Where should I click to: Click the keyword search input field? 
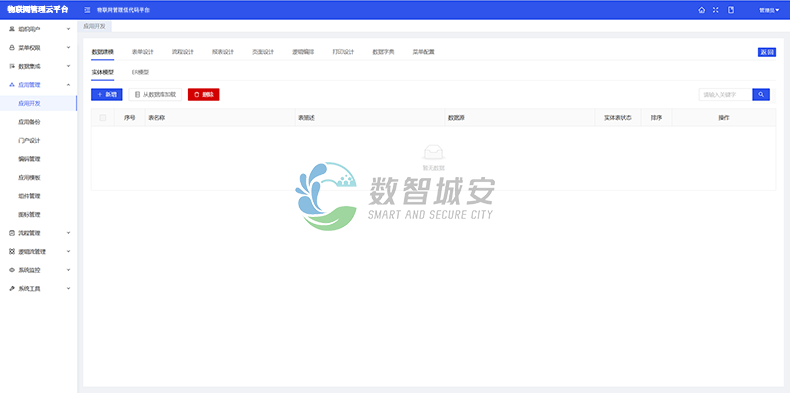(725, 94)
